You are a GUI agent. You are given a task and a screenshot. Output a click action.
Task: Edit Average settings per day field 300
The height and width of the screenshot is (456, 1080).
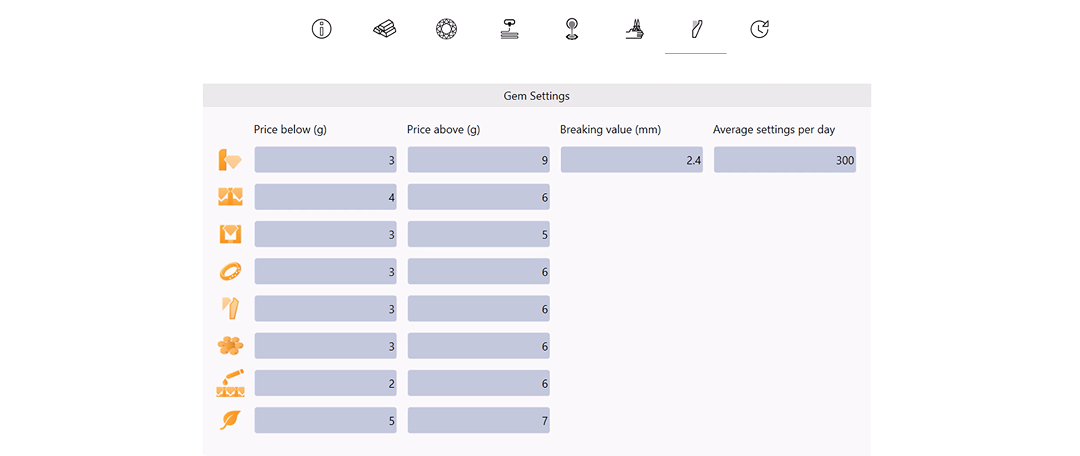(x=785, y=160)
